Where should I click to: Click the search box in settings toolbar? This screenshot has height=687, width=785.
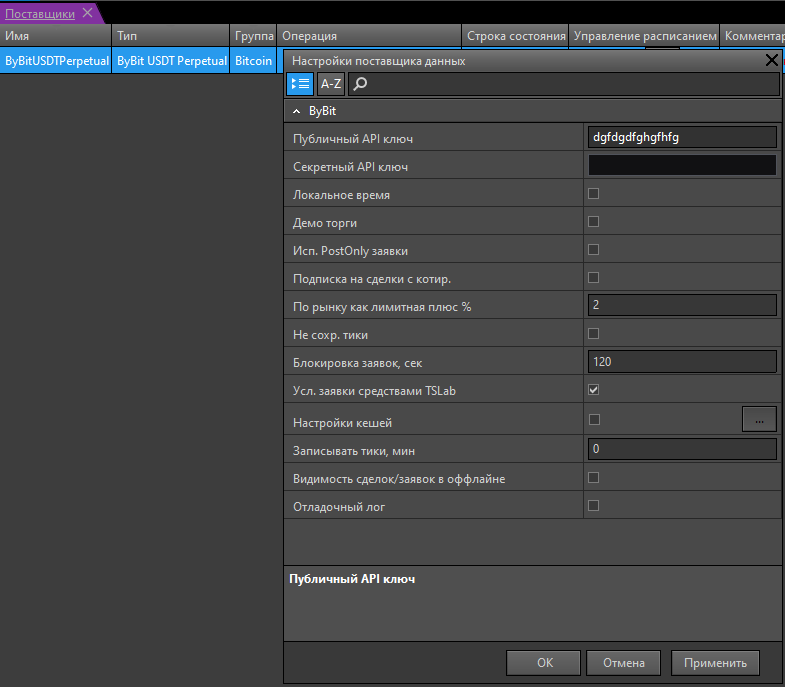pos(564,84)
